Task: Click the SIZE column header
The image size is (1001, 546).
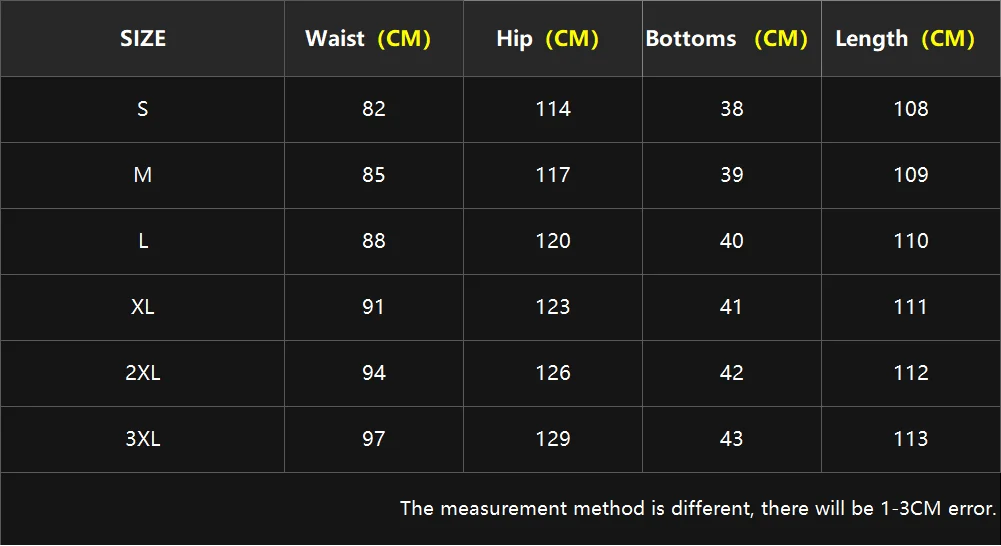Action: 143,39
